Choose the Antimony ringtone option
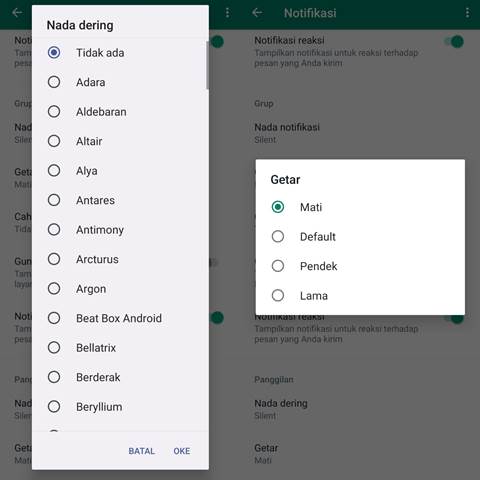Viewport: 480px width, 480px height. tap(120, 230)
